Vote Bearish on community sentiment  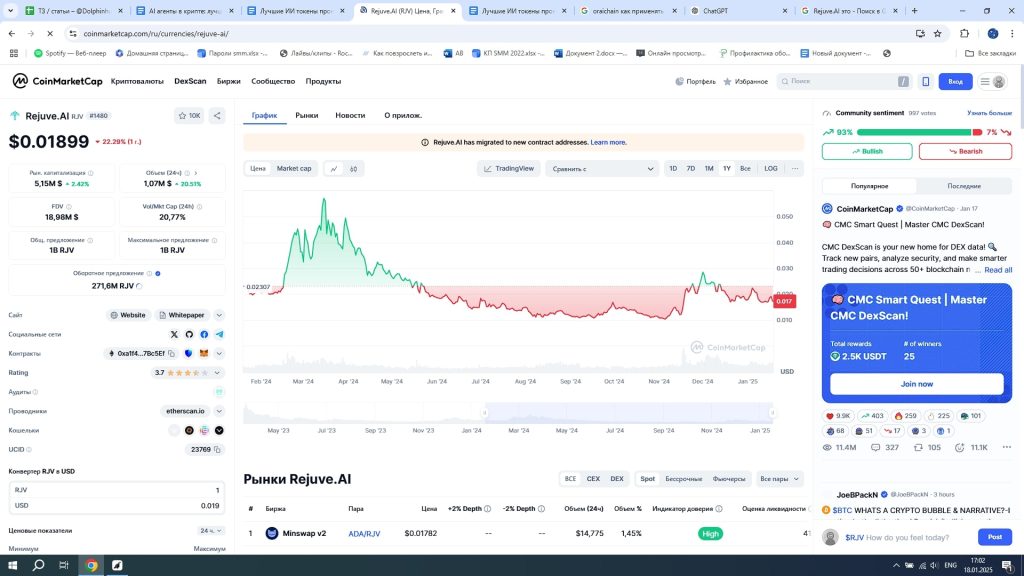pos(965,152)
